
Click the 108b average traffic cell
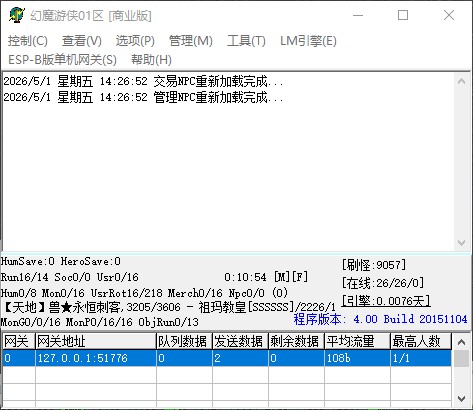pyautogui.click(x=357, y=358)
